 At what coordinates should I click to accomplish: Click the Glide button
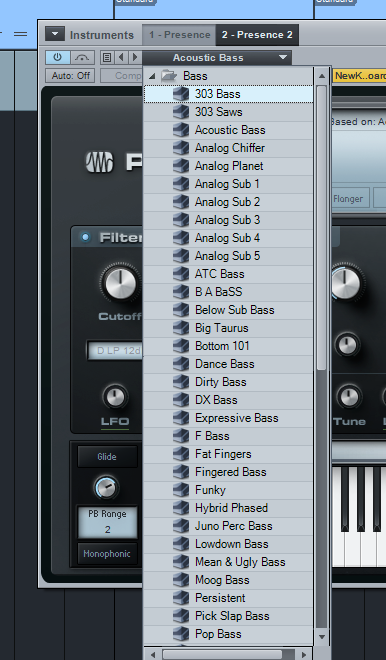(x=107, y=457)
